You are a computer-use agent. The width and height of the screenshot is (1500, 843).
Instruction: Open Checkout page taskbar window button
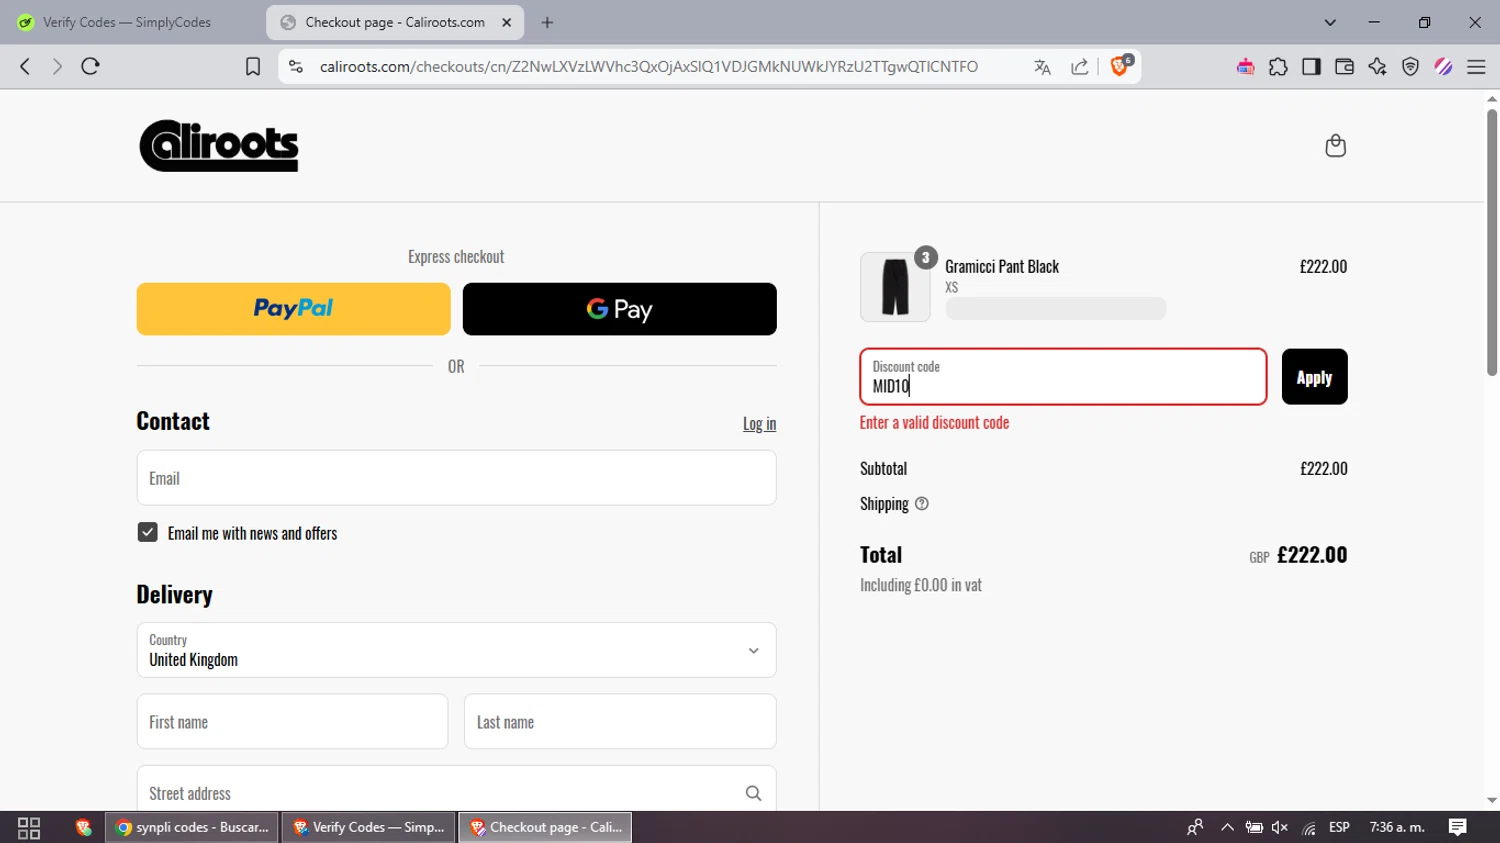coord(546,827)
